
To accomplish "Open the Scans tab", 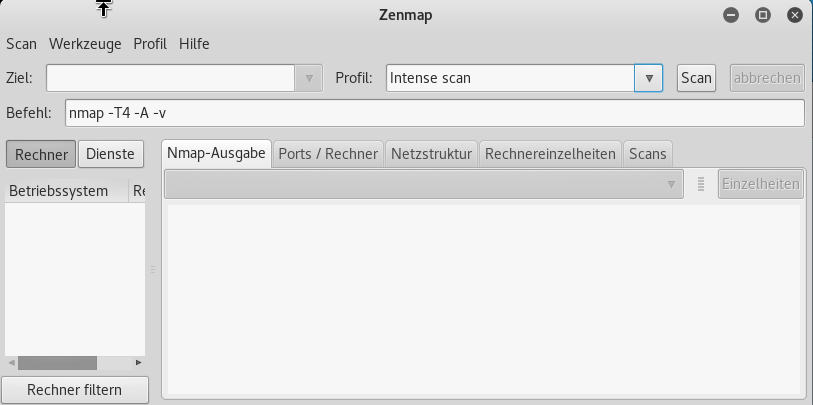I will click(x=647, y=154).
